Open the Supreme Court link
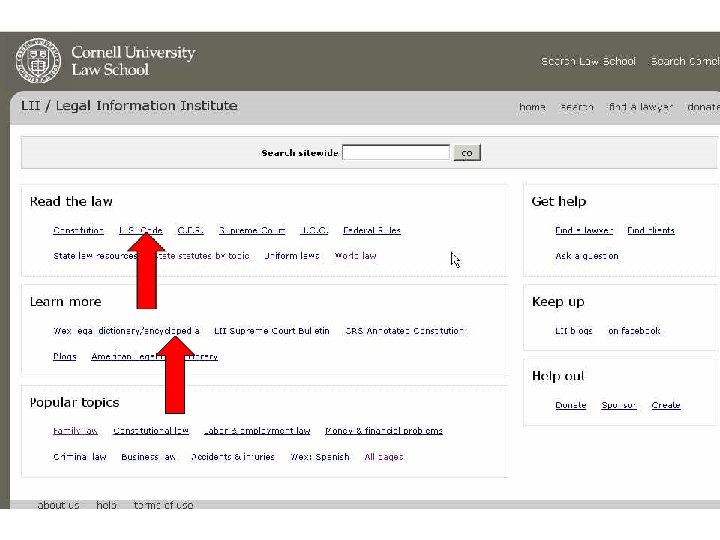Screen dimensions: 720x540 (252, 230)
